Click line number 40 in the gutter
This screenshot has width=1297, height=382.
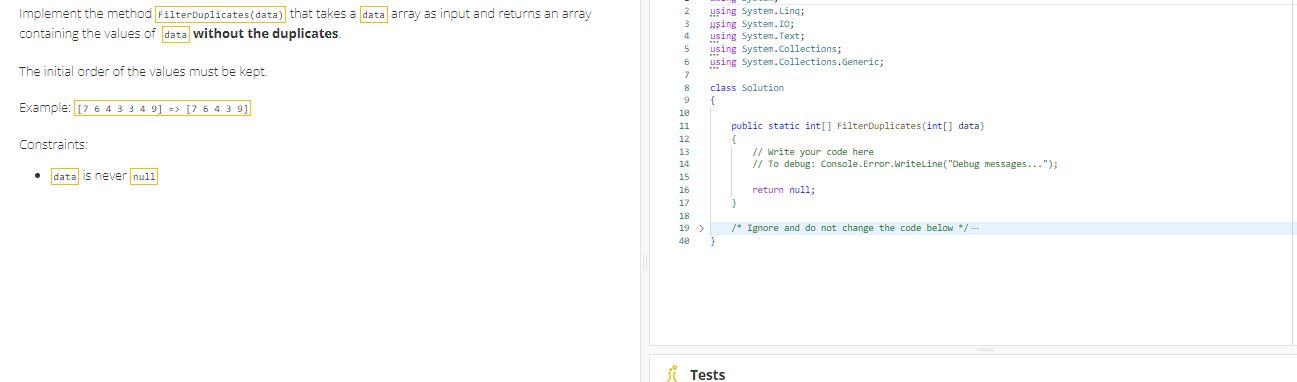point(684,241)
